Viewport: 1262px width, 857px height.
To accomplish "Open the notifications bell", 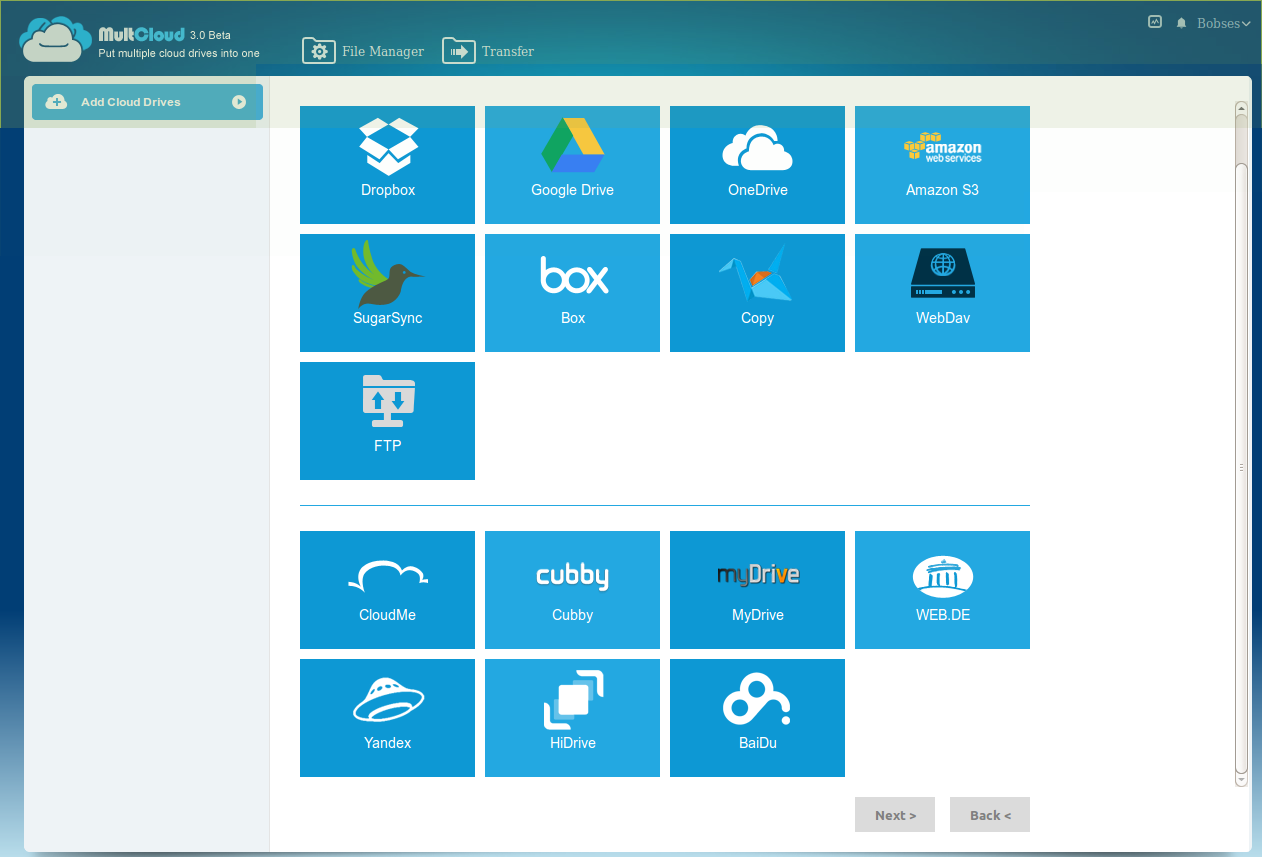I will (x=1181, y=23).
